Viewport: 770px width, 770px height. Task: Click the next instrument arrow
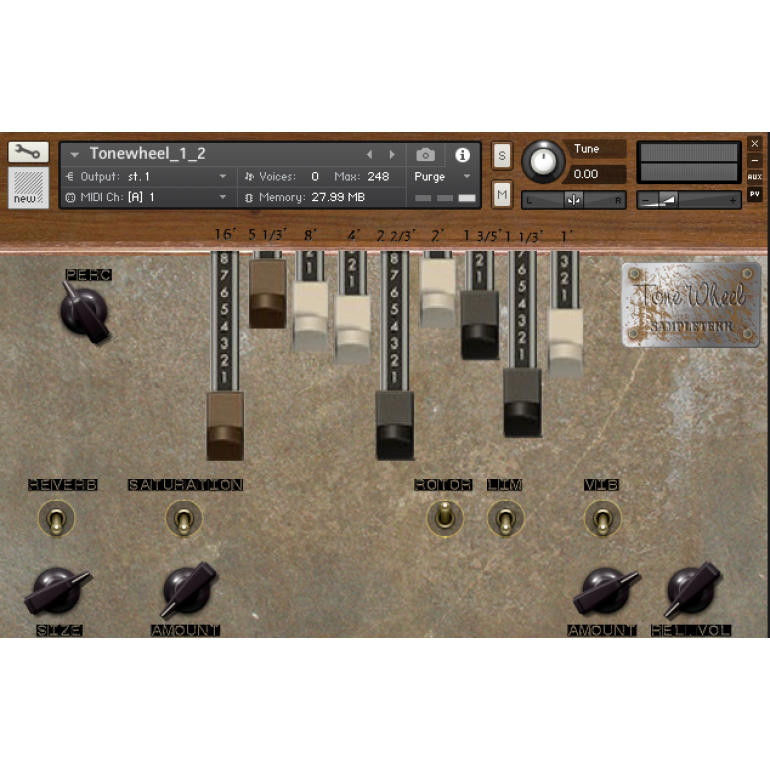coord(392,155)
